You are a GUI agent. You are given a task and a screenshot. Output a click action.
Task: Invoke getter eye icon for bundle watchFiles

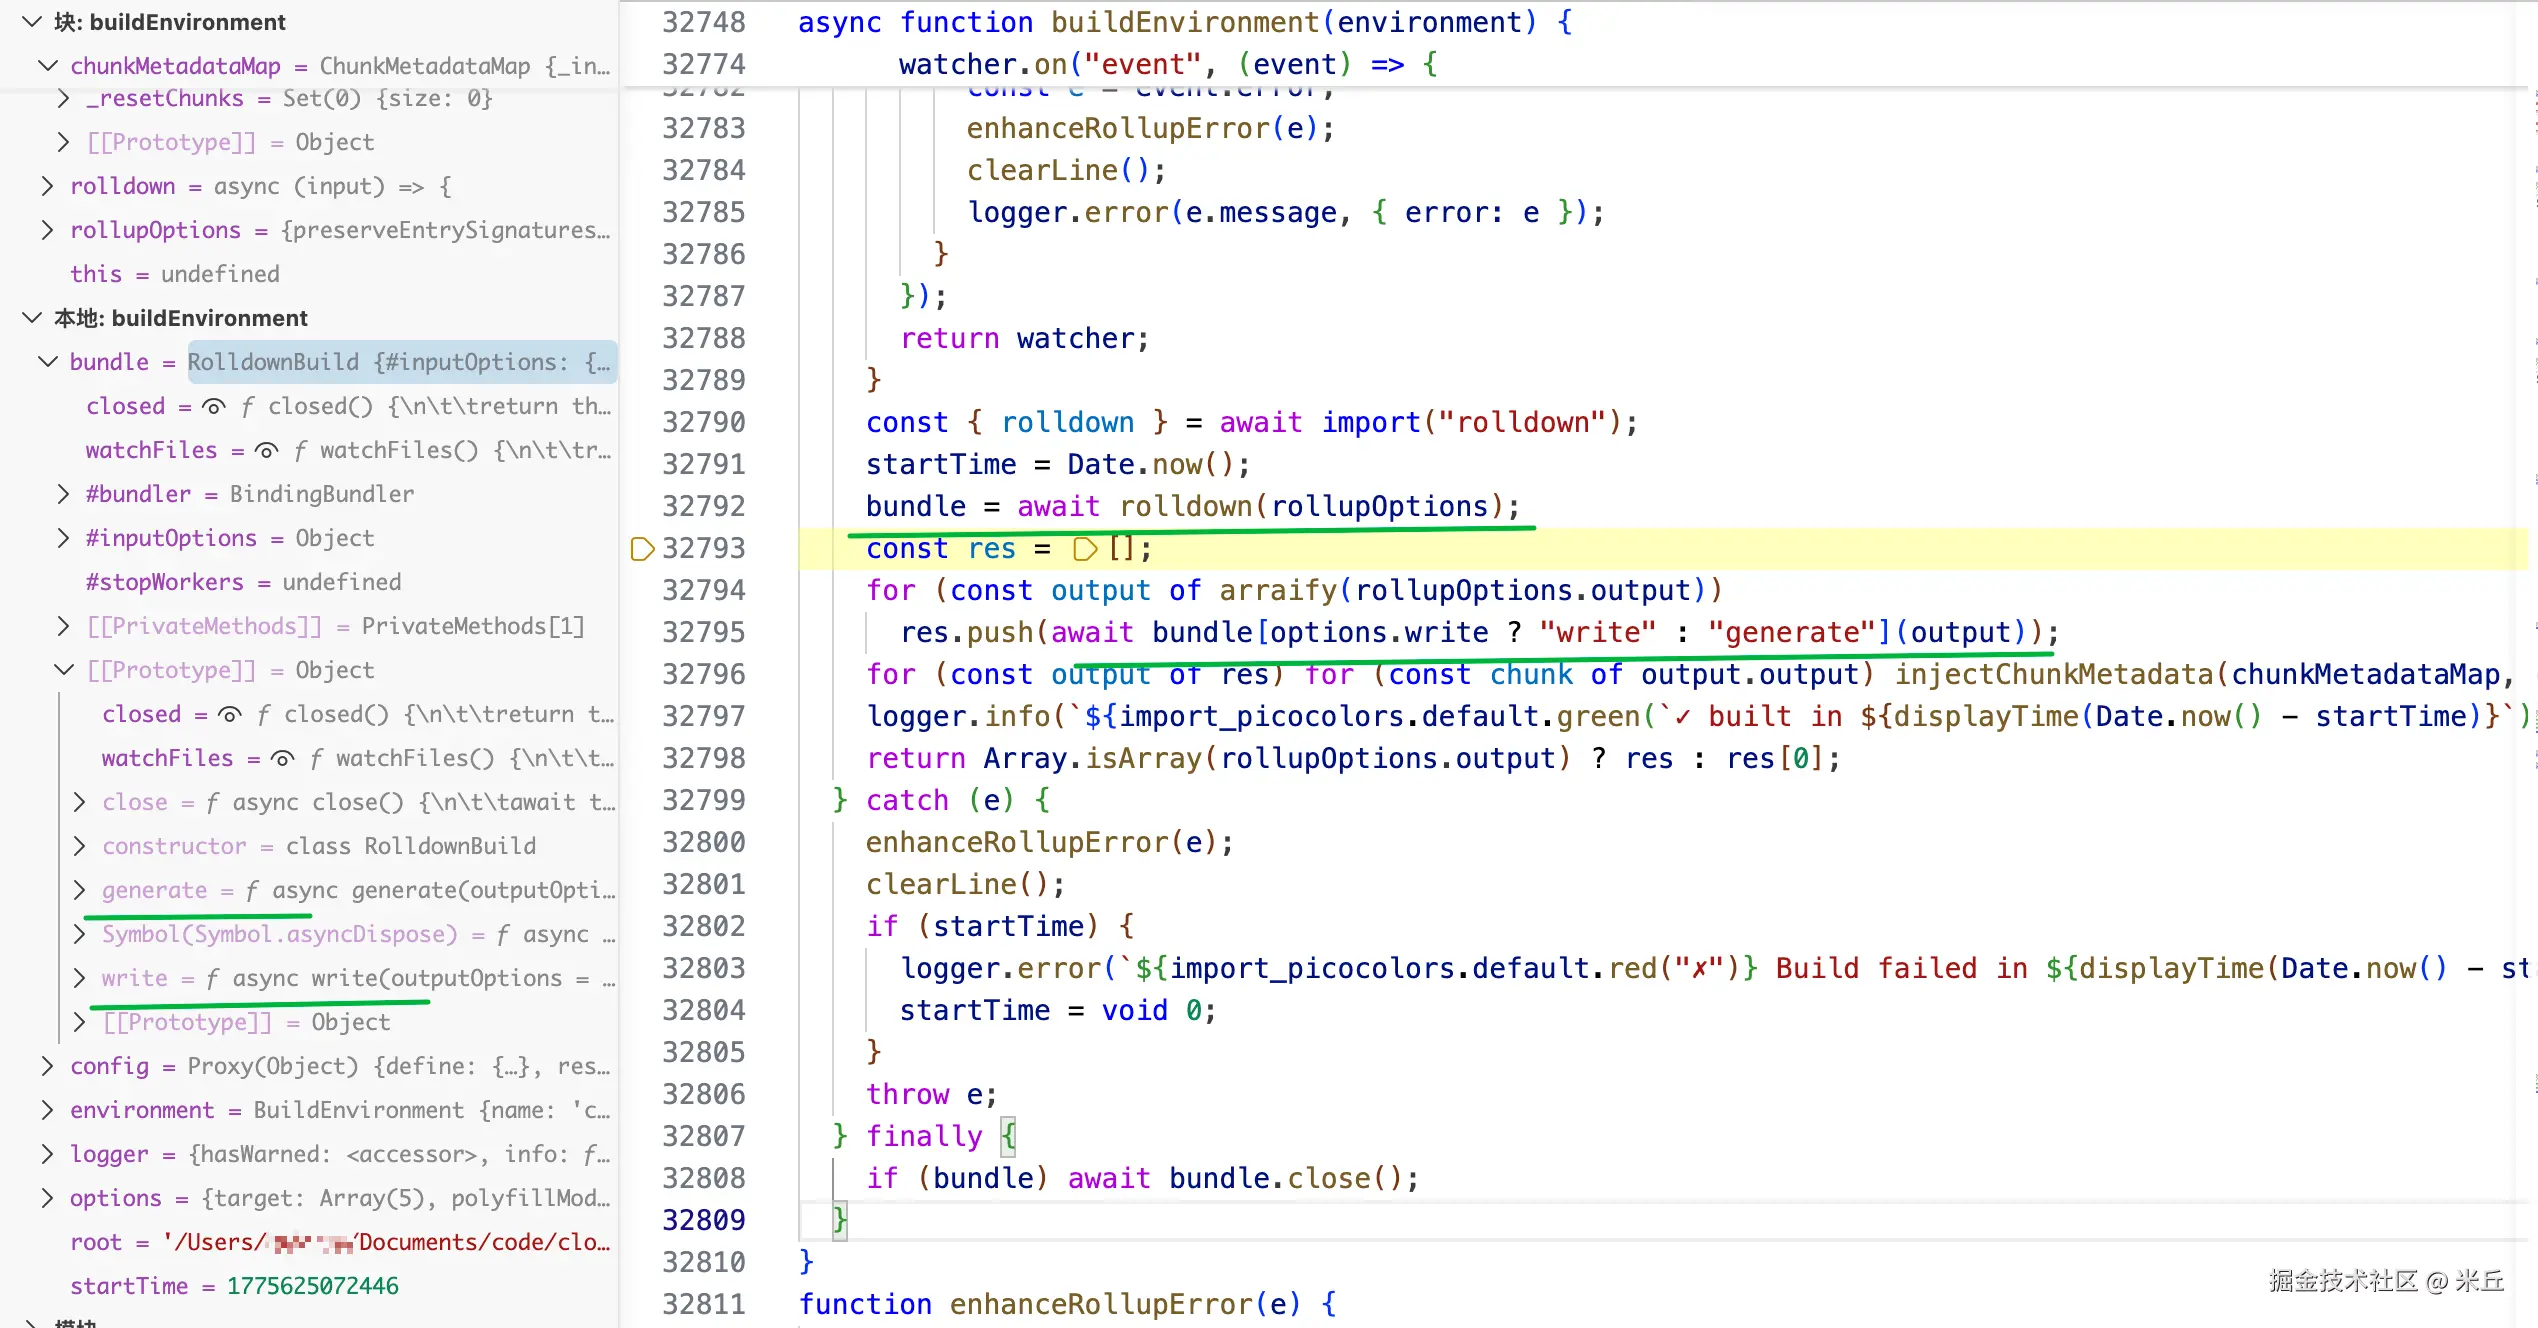tap(266, 451)
